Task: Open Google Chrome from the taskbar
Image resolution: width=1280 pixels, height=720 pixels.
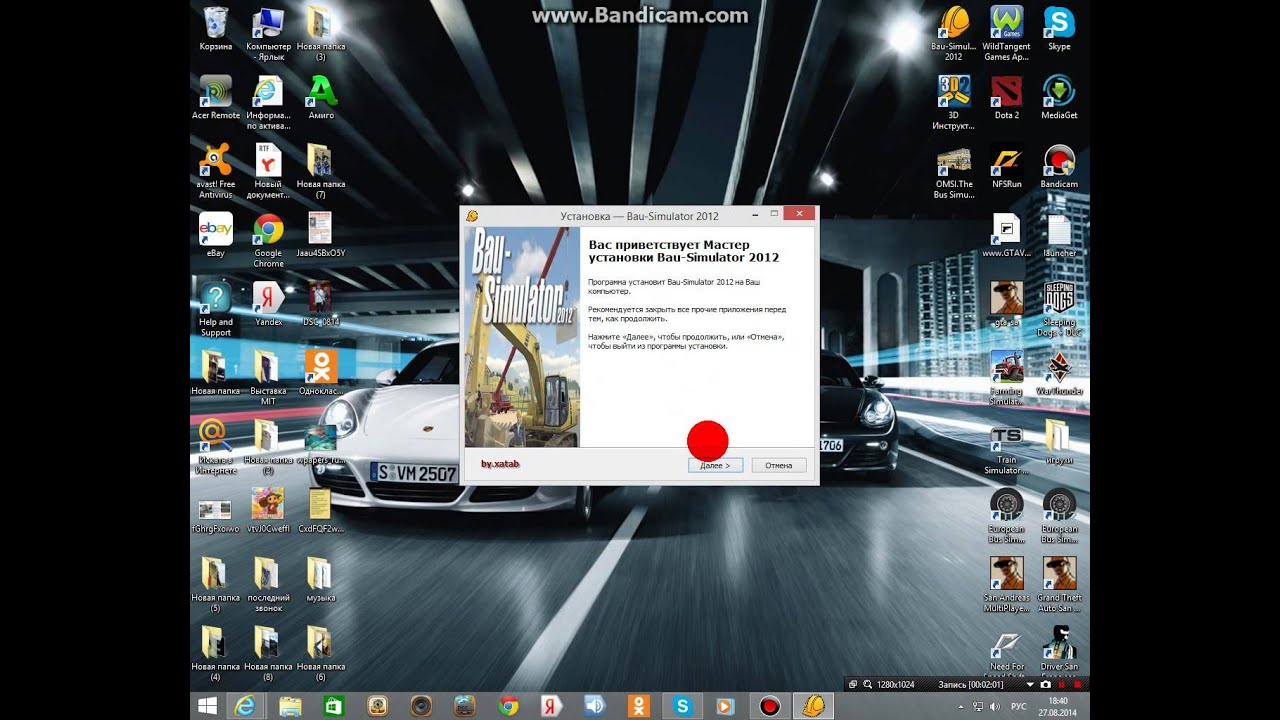Action: 508,706
